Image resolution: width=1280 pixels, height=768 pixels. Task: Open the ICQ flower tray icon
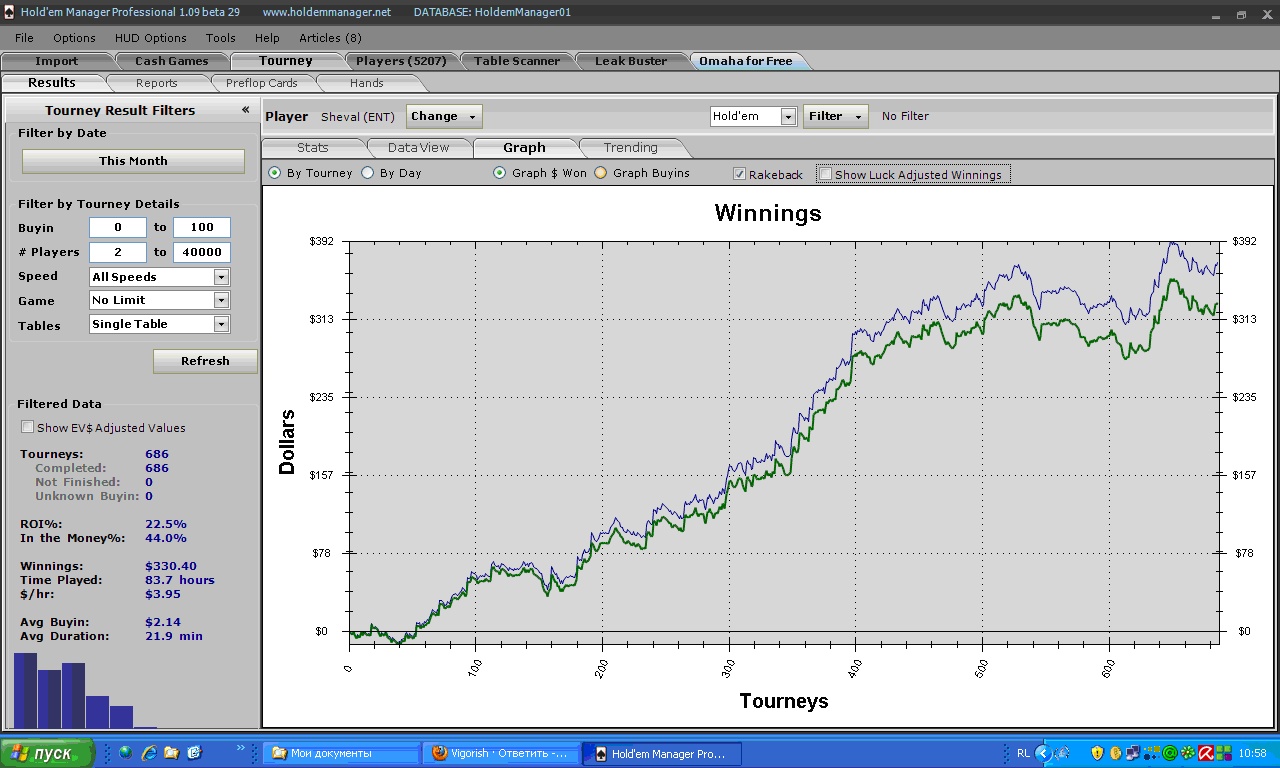[x=1187, y=753]
